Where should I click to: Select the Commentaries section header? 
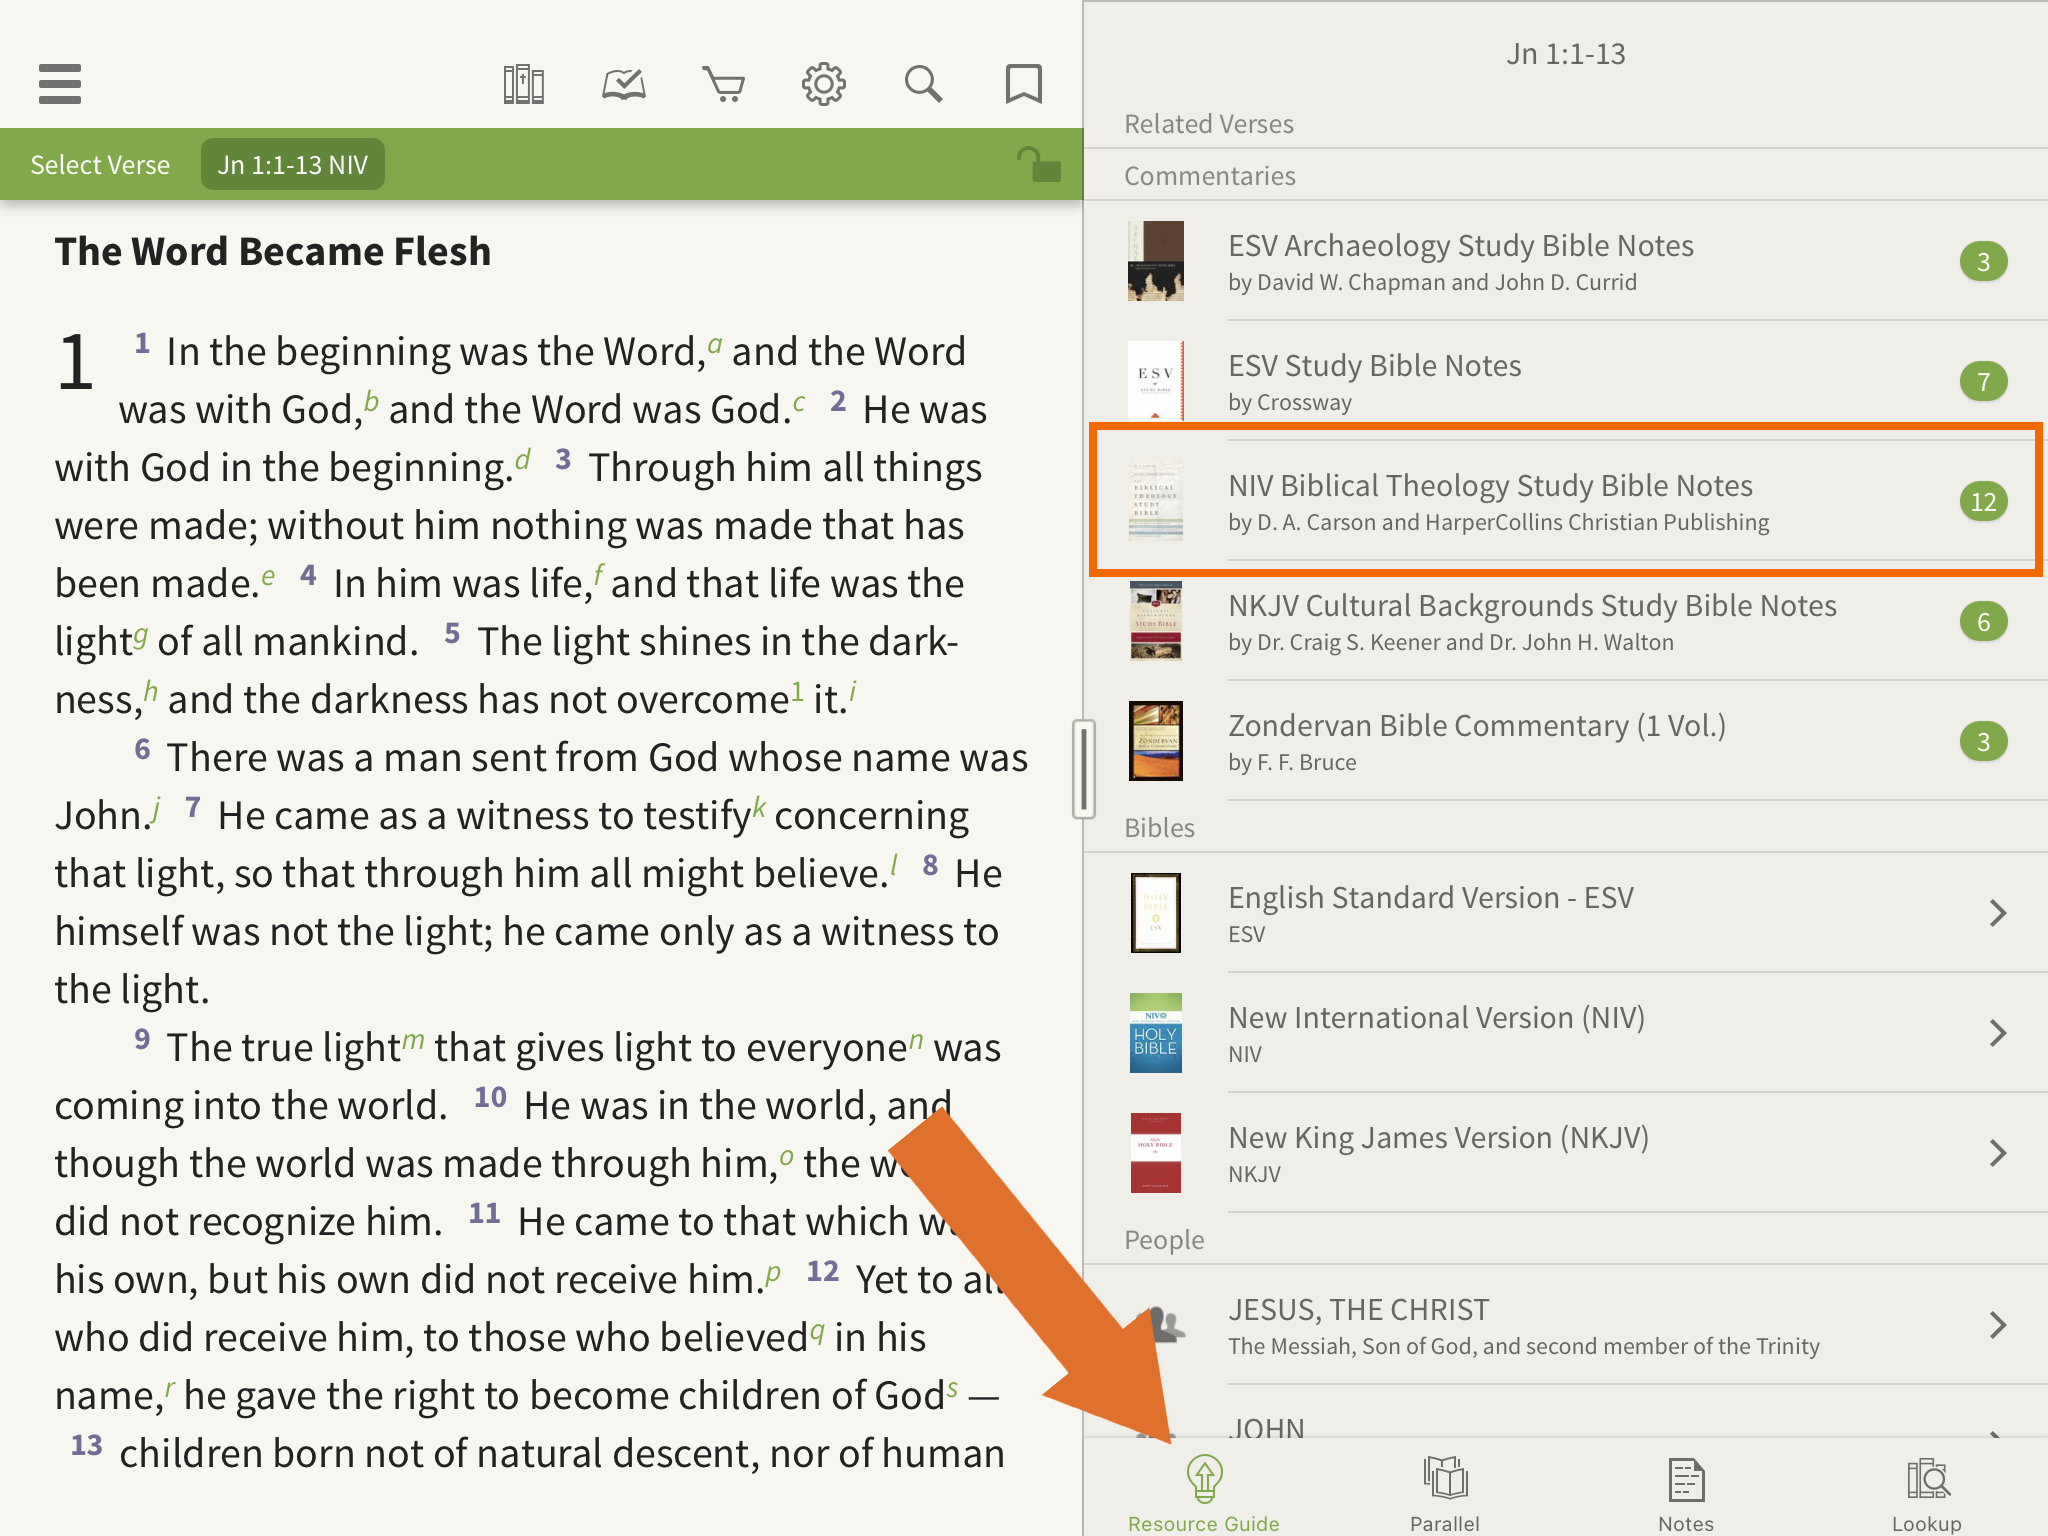(1209, 176)
